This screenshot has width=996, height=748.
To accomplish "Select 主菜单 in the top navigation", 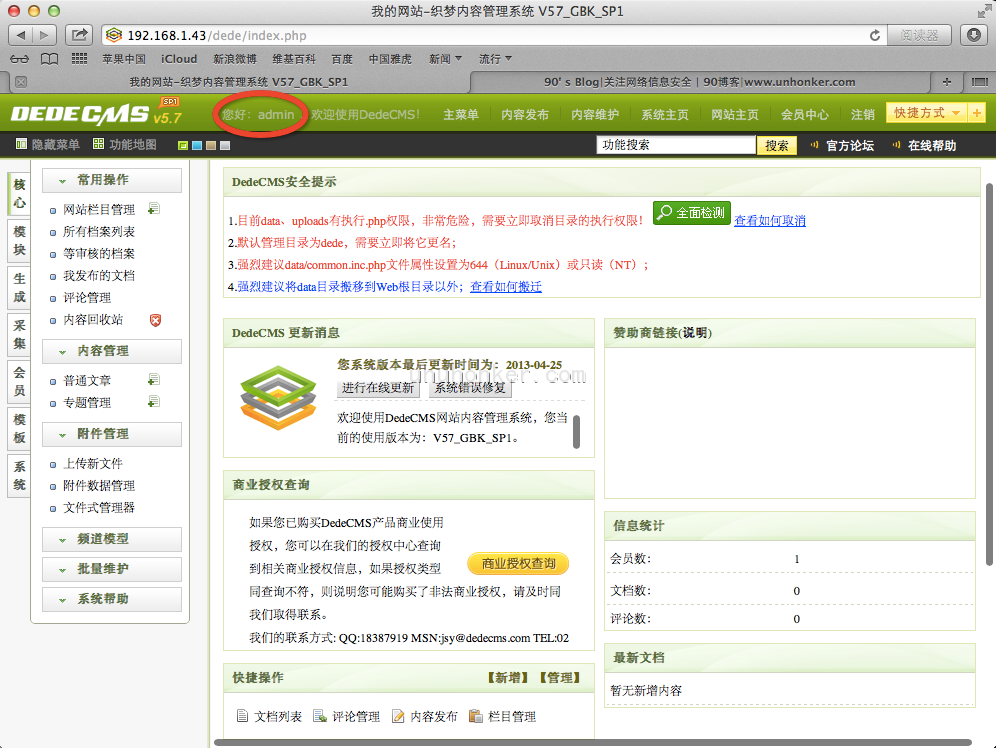I will pyautogui.click(x=461, y=115).
